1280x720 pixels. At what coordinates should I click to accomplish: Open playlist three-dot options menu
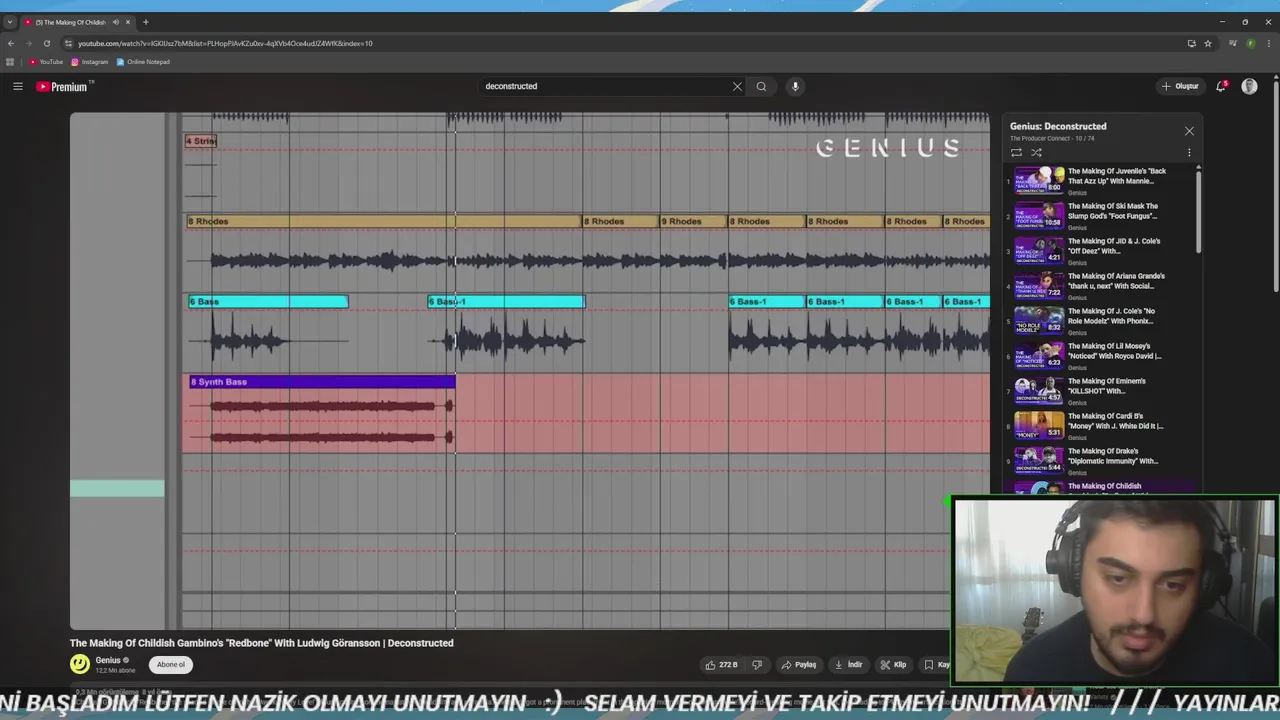1189,153
